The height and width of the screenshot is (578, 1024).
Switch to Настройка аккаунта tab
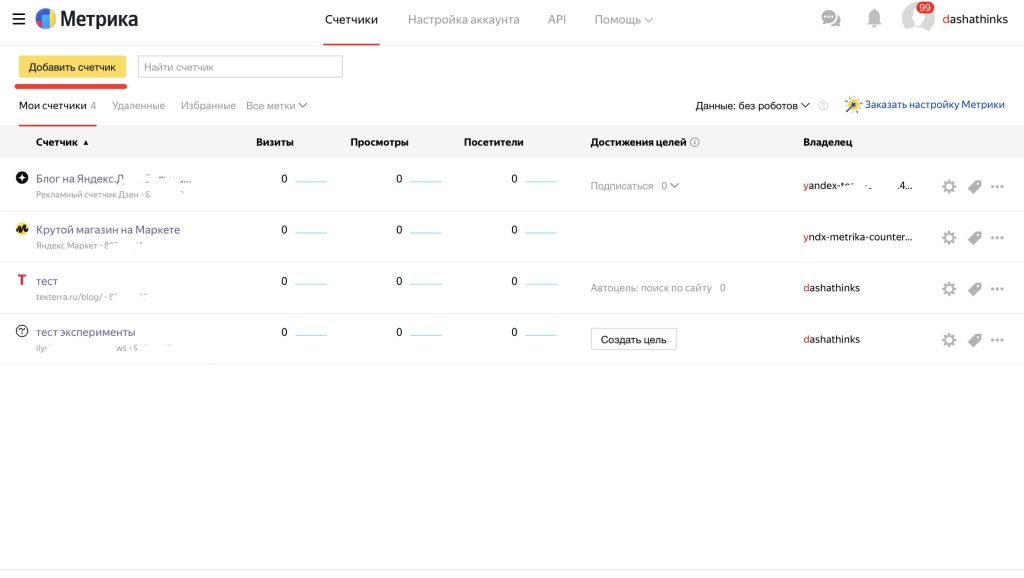pos(463,20)
